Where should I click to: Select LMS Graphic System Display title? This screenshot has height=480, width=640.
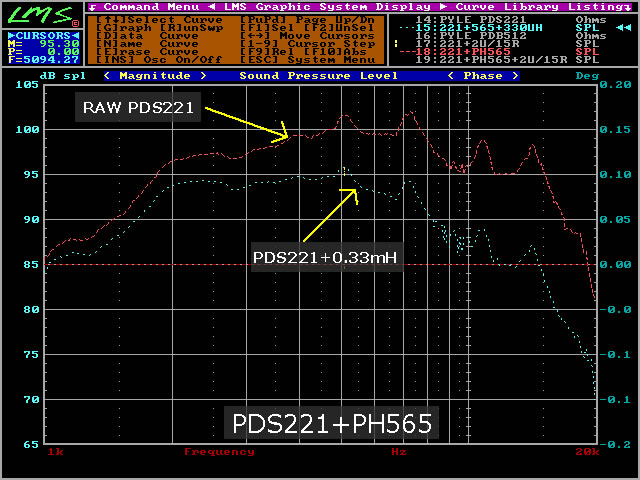pos(327,7)
